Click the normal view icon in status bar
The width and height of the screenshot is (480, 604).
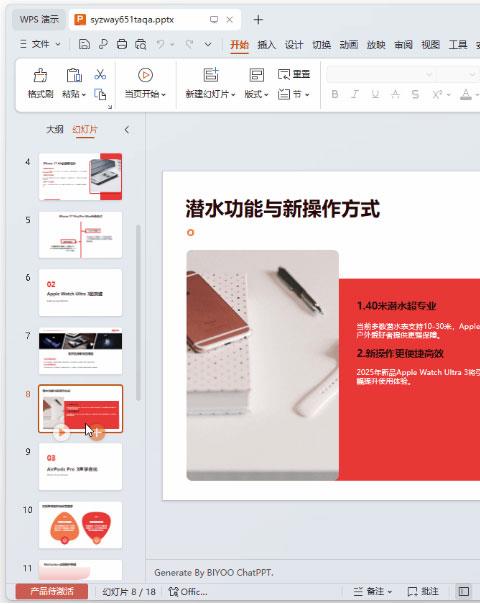pos(464,591)
